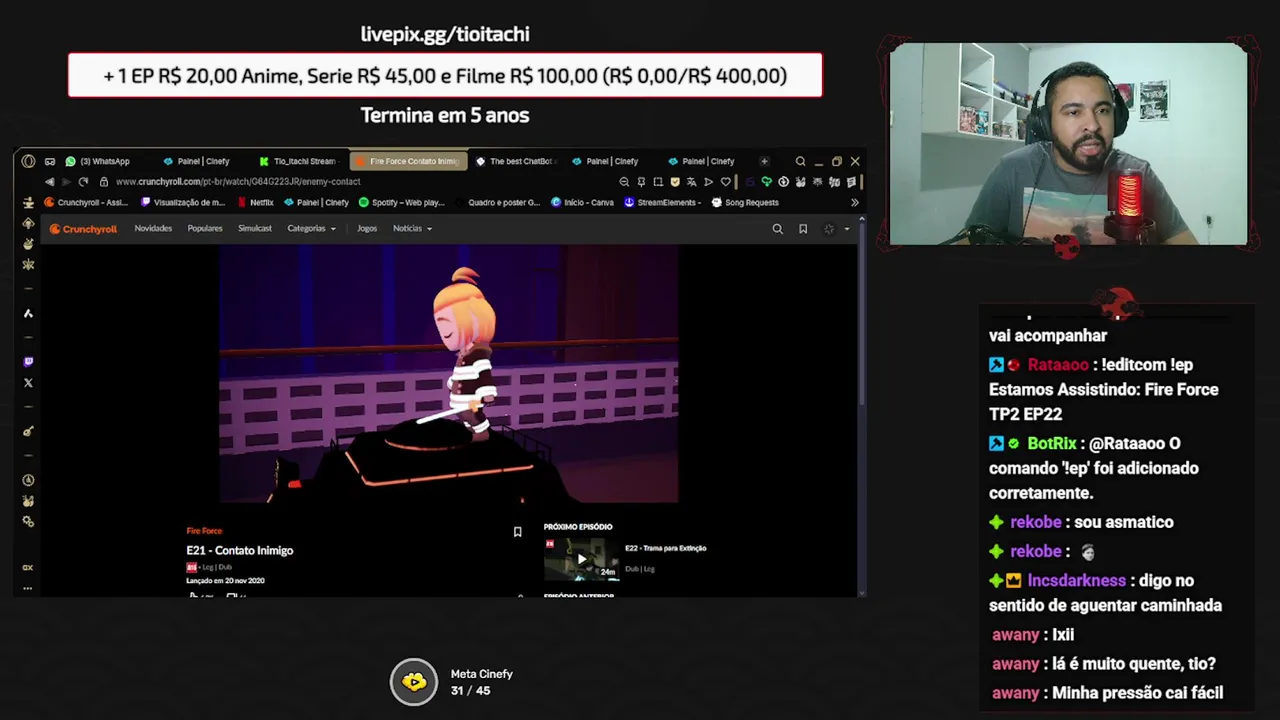Switch to the first Painel | Cinefy tab

tap(197, 161)
